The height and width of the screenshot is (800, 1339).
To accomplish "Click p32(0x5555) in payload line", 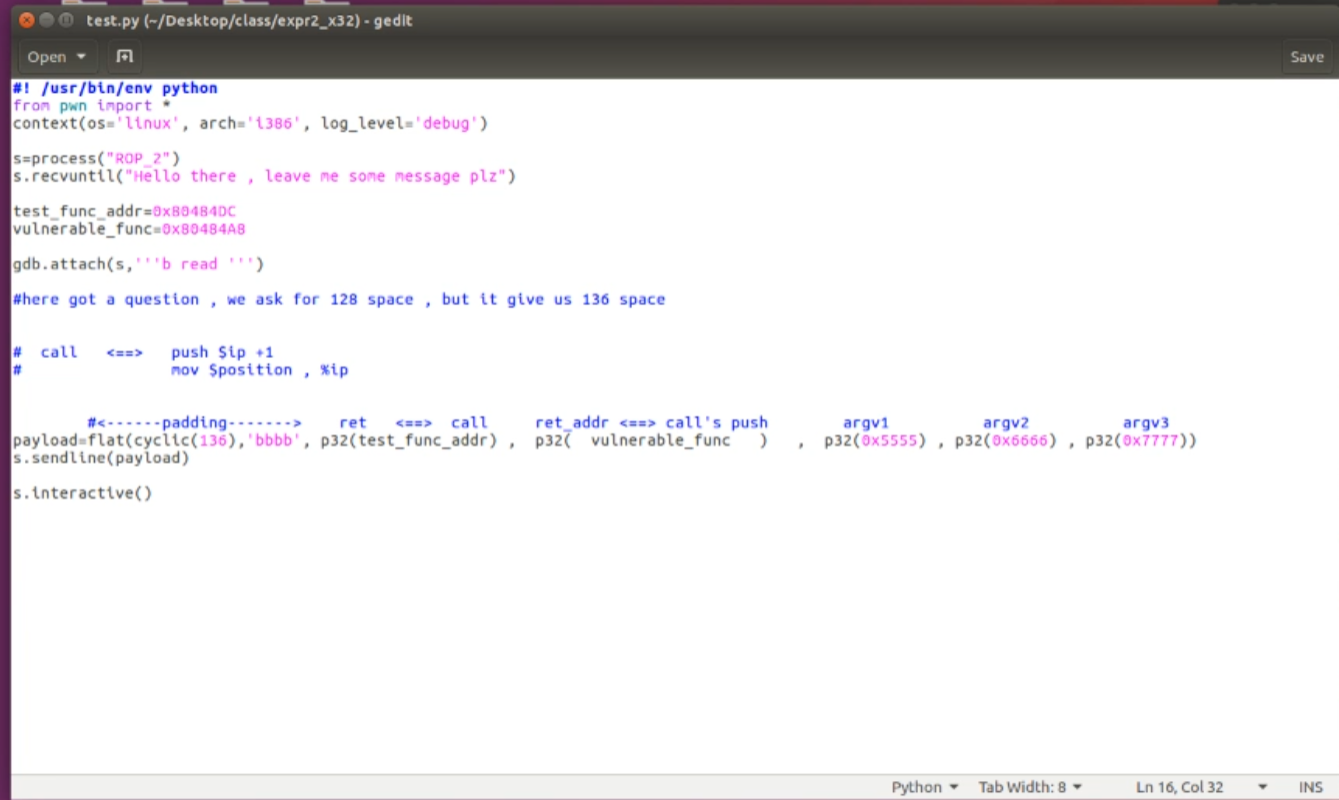I will tap(875, 441).
